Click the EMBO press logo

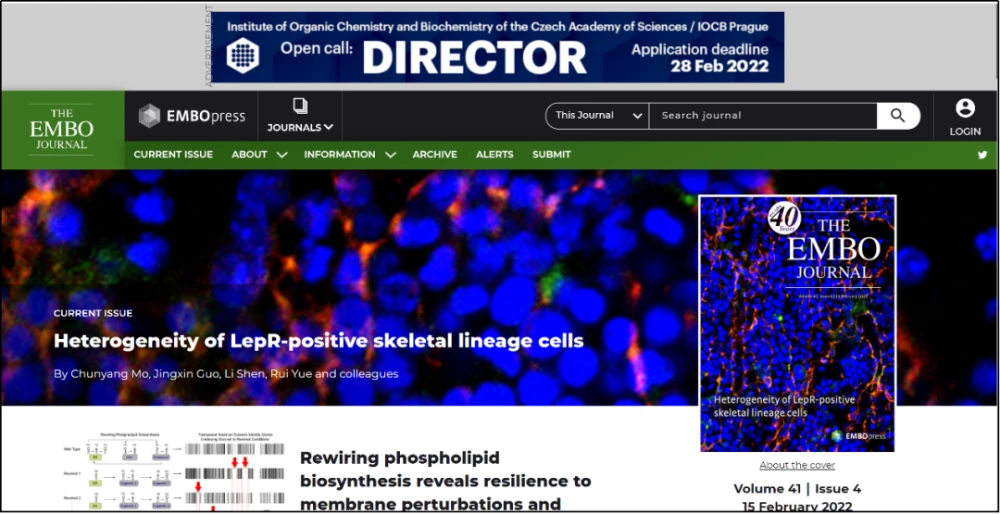[192, 116]
